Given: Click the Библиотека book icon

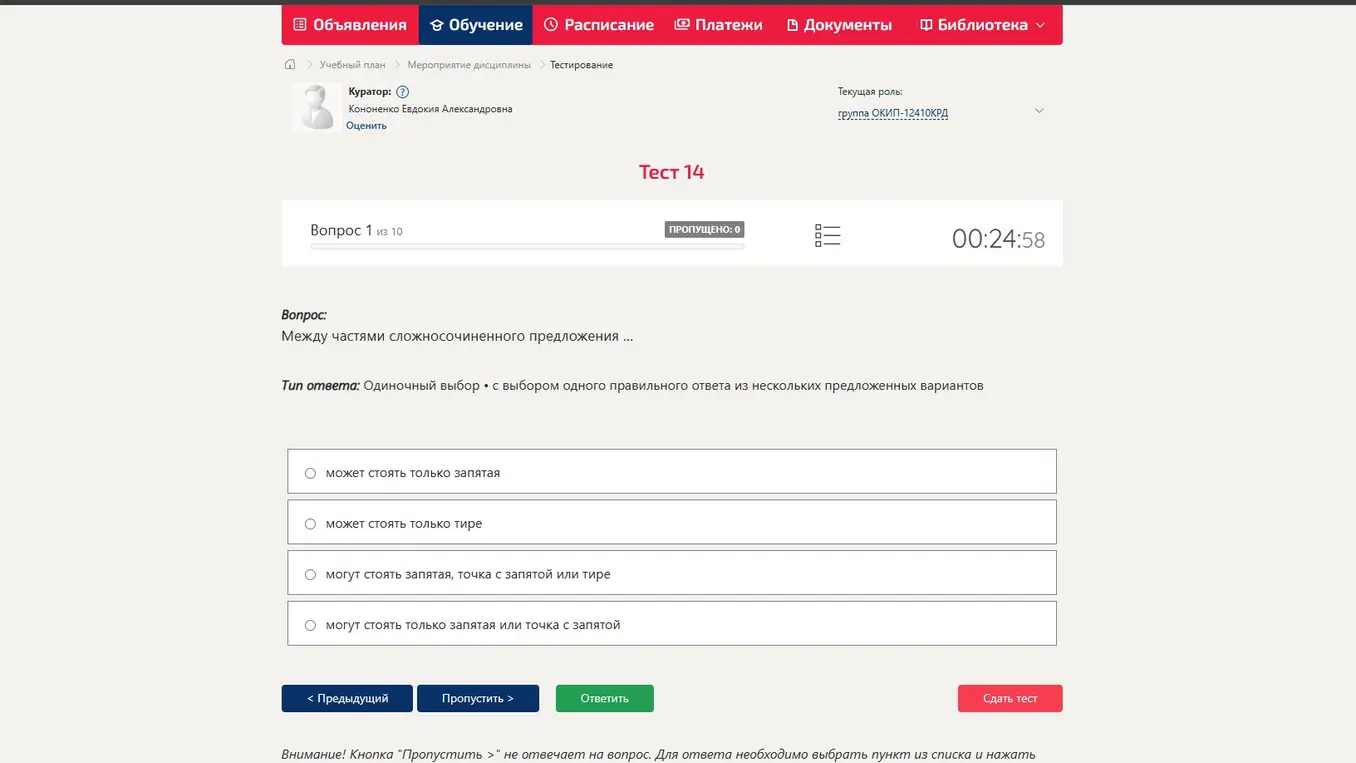Looking at the screenshot, I should [x=926, y=25].
